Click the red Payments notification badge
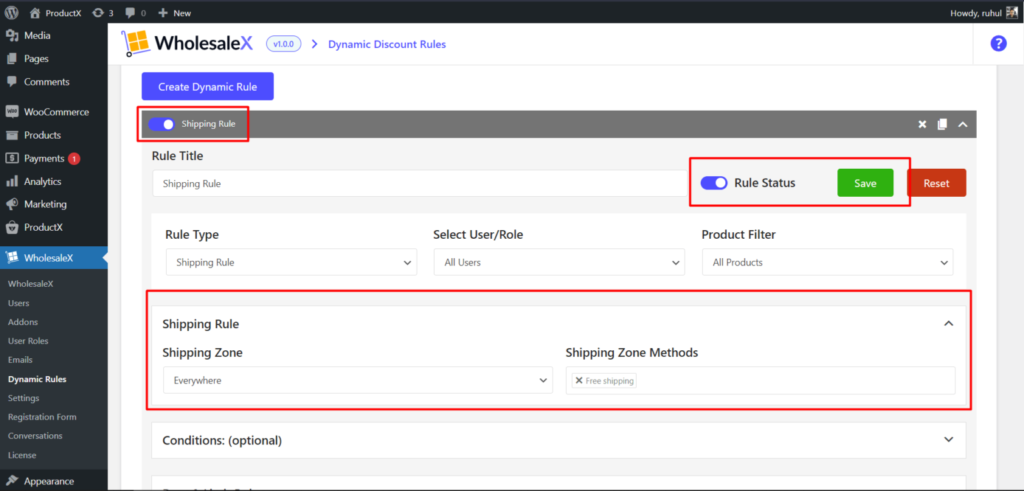The image size is (1024, 491). (74, 159)
